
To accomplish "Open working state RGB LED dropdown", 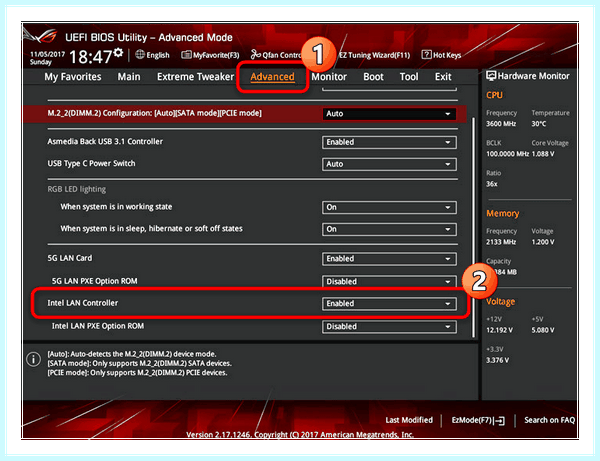I will [389, 207].
